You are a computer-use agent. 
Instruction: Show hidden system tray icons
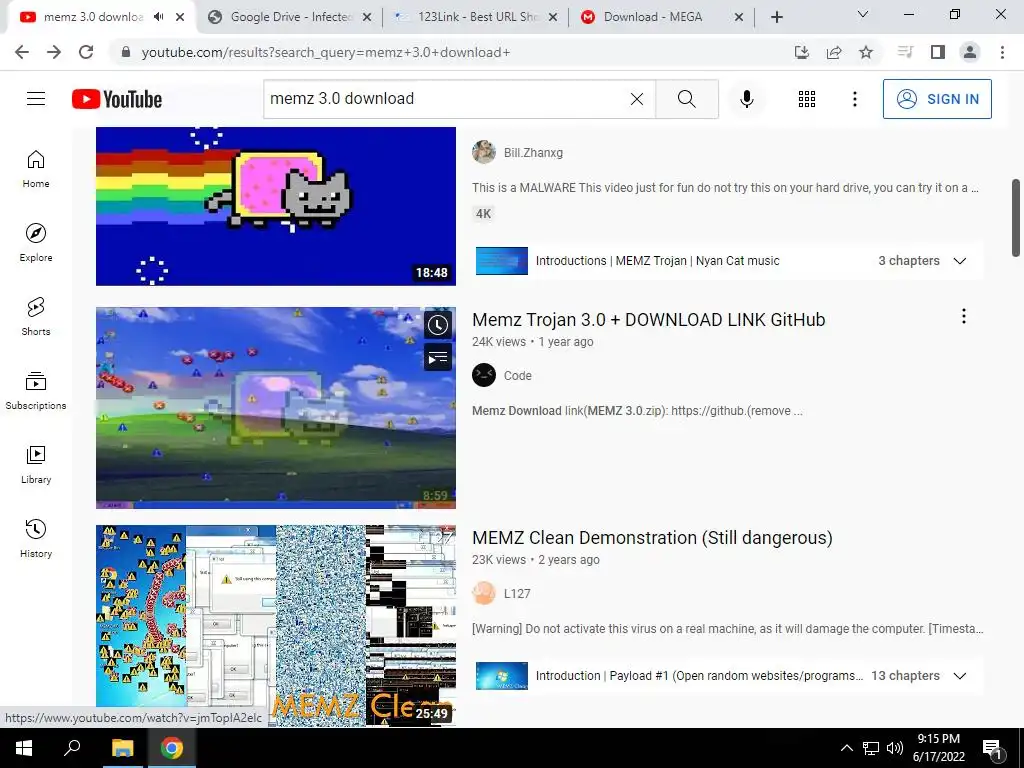(x=846, y=748)
